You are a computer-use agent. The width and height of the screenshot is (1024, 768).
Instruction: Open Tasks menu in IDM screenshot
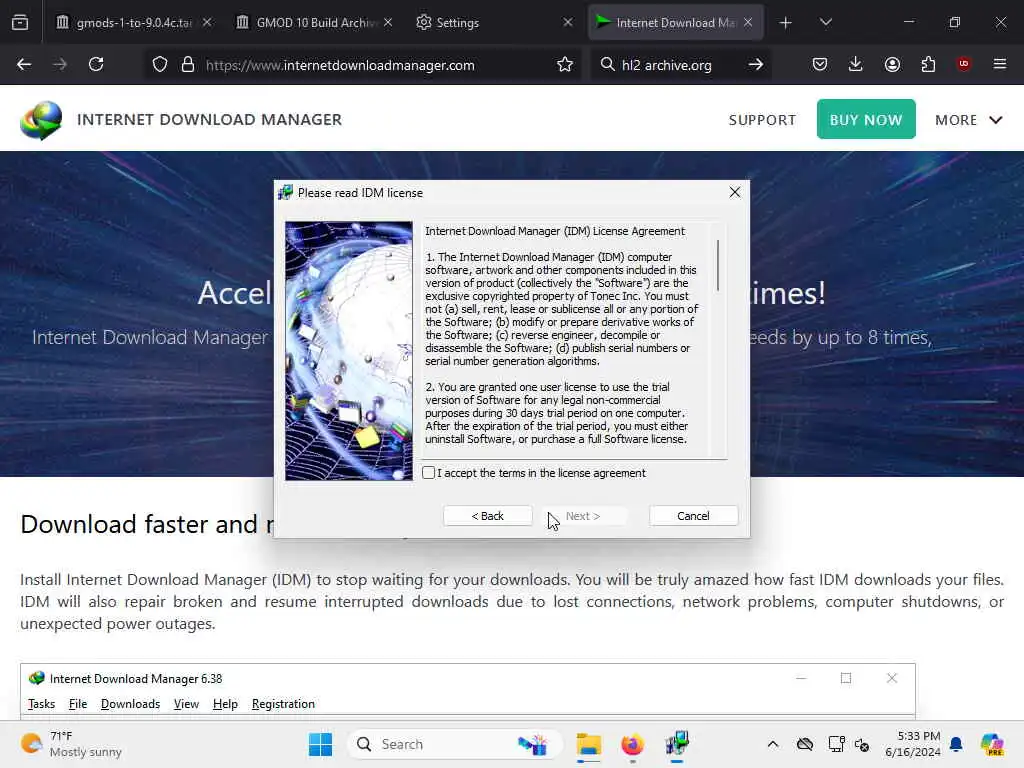(x=41, y=704)
